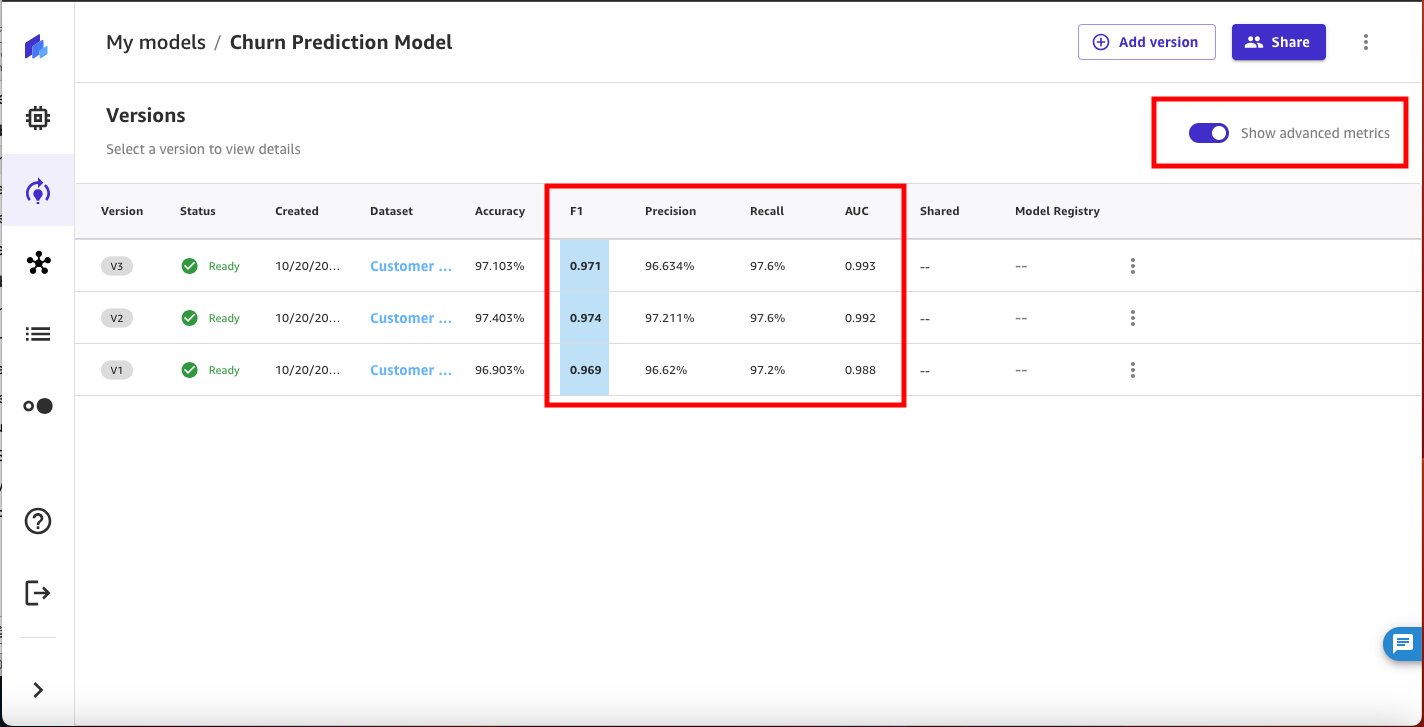1424x727 pixels.
Task: Click the Recall column header
Action: tap(767, 211)
